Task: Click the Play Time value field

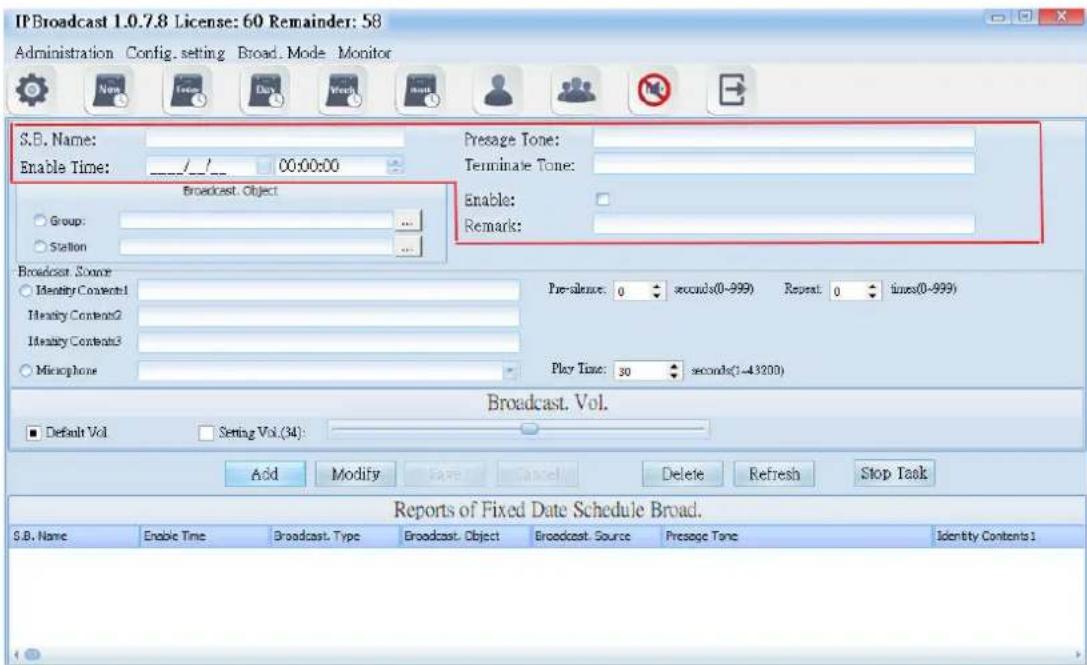Action: tap(641, 371)
